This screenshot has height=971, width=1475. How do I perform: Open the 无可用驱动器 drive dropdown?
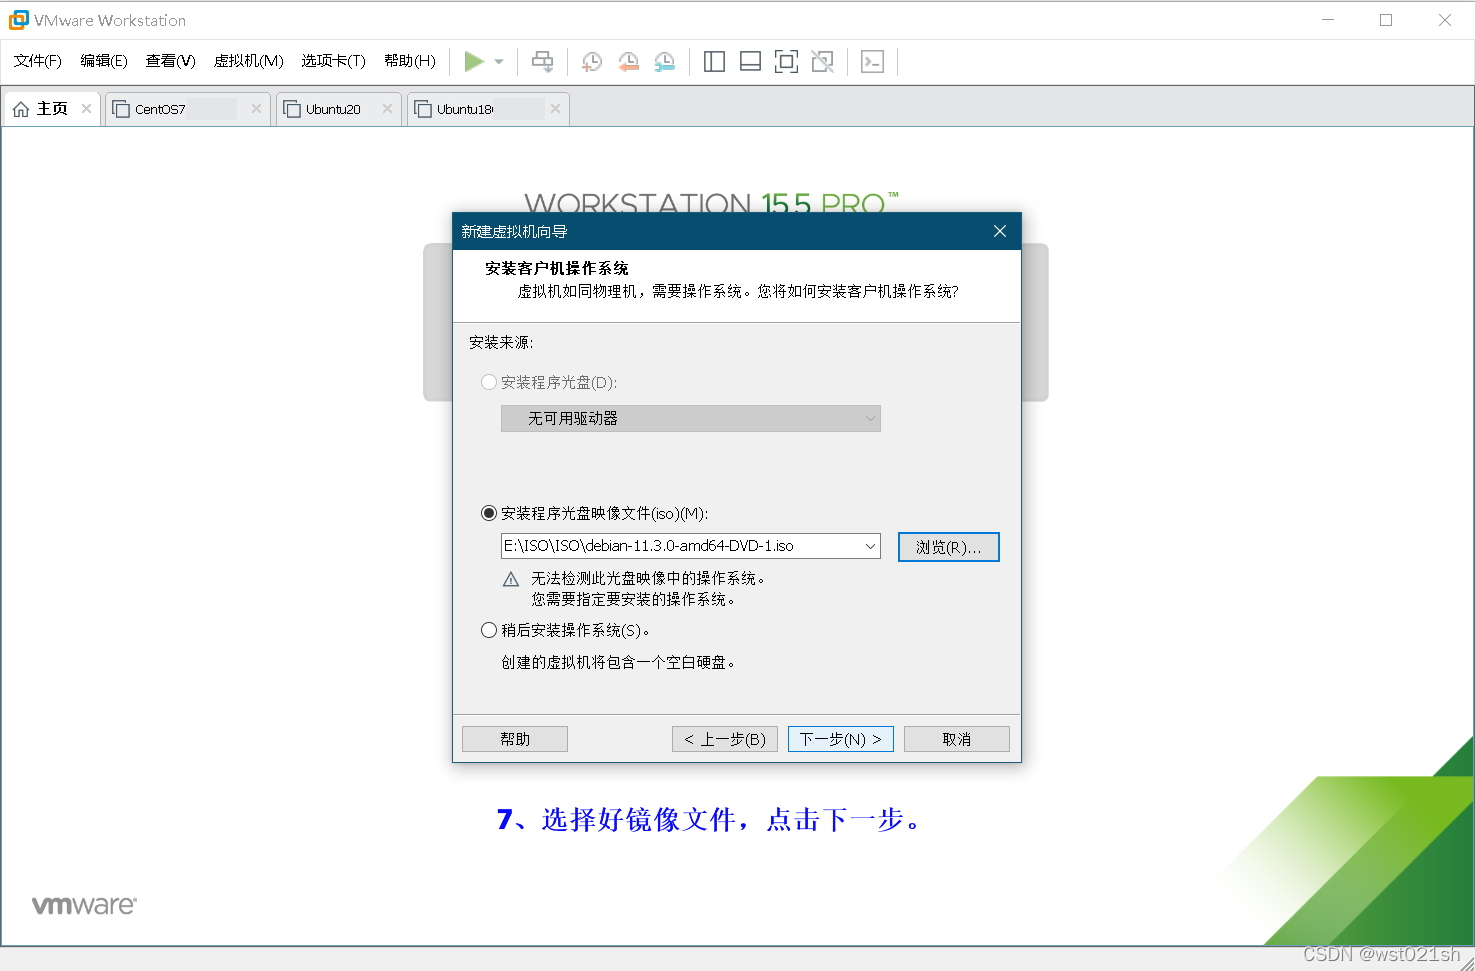tap(690, 418)
